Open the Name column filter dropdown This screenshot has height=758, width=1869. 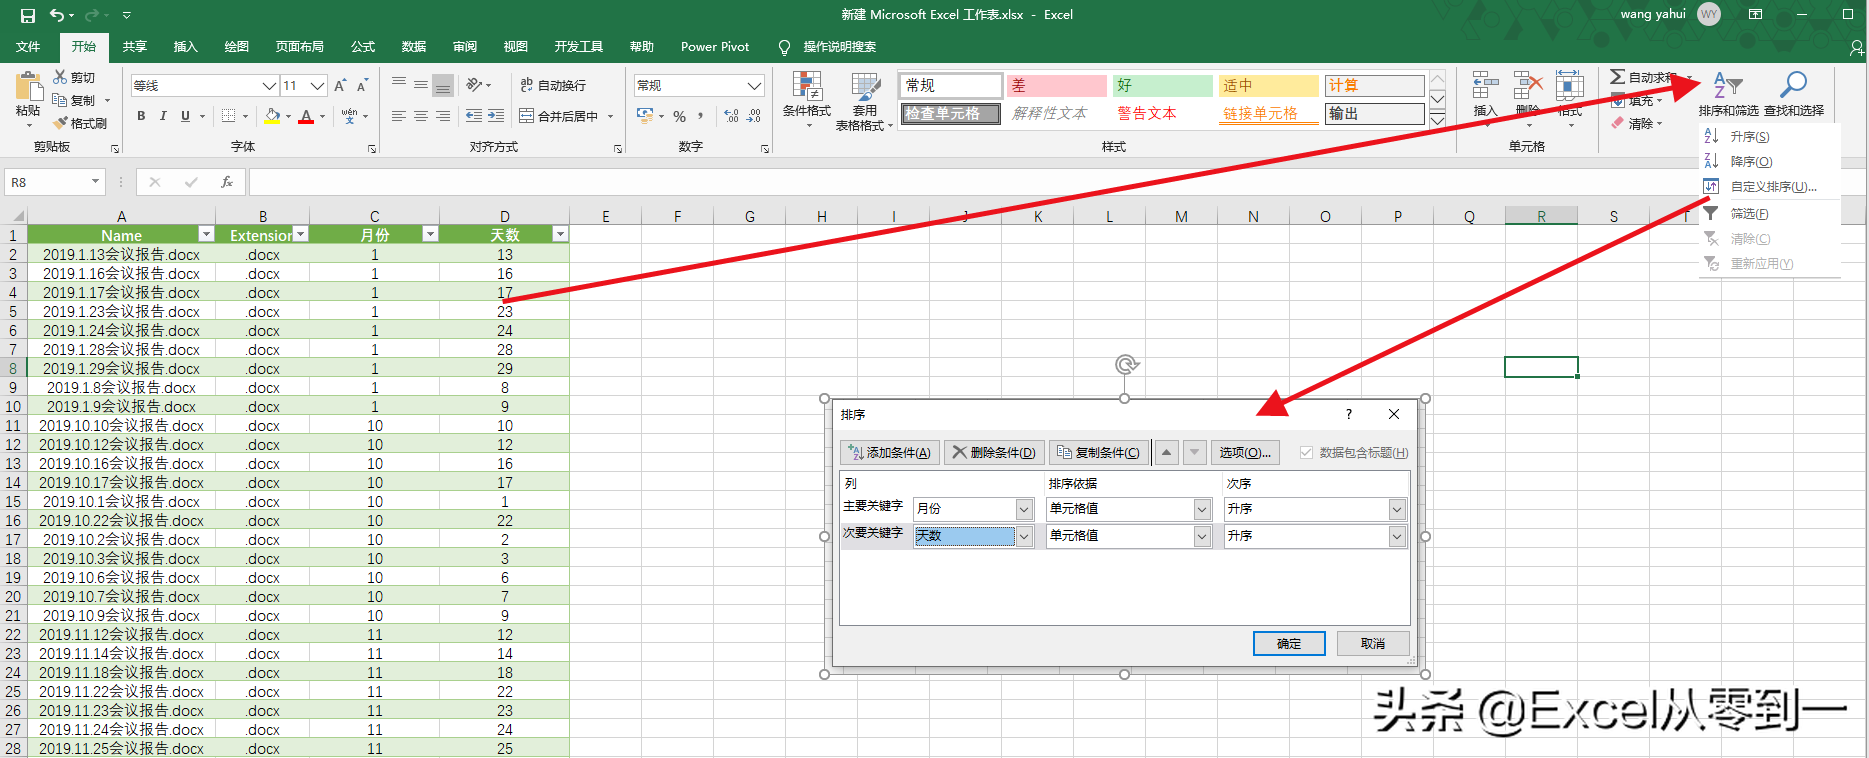[x=206, y=234]
